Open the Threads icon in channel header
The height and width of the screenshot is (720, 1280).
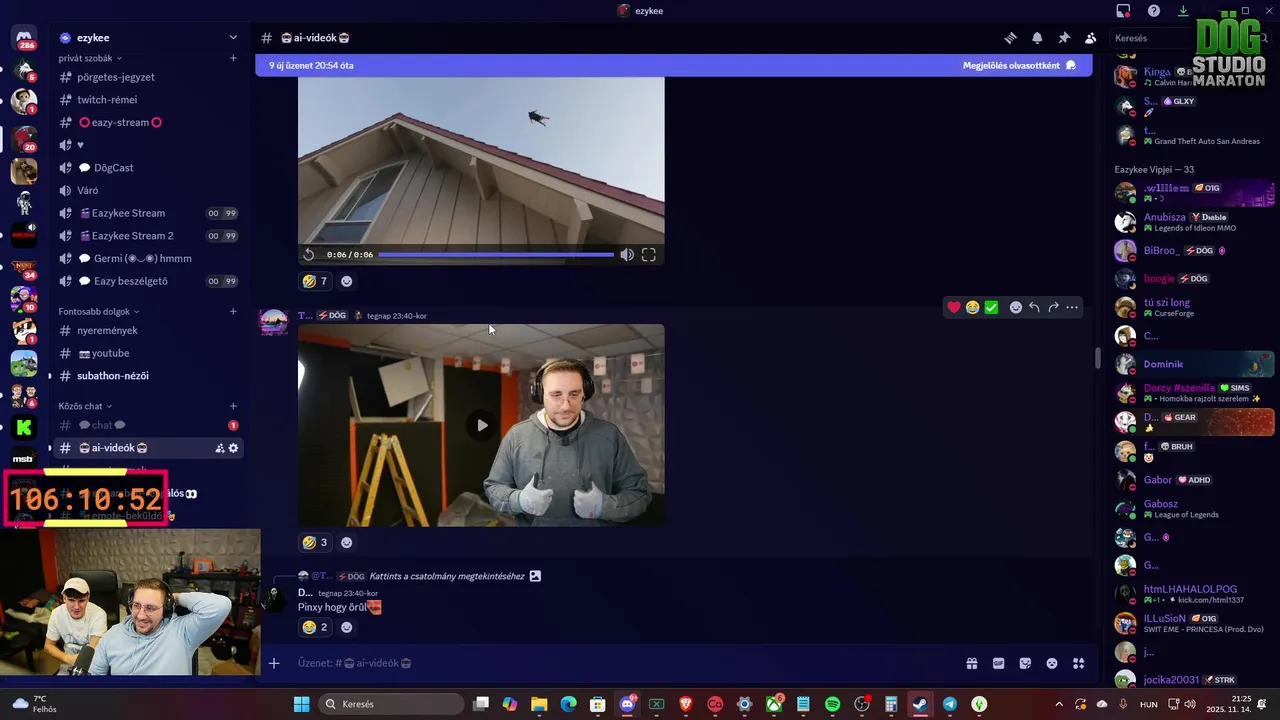click(1010, 38)
